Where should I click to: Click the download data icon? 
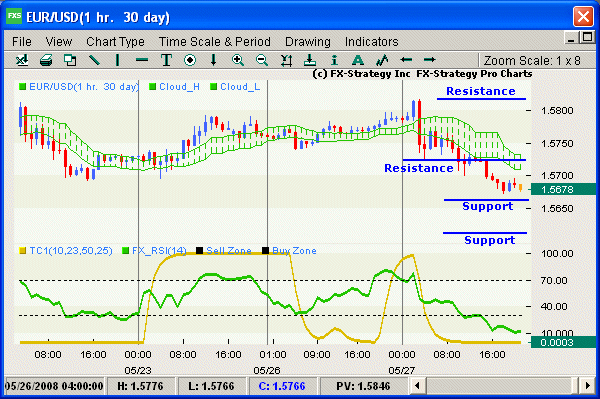pyautogui.click(x=310, y=60)
